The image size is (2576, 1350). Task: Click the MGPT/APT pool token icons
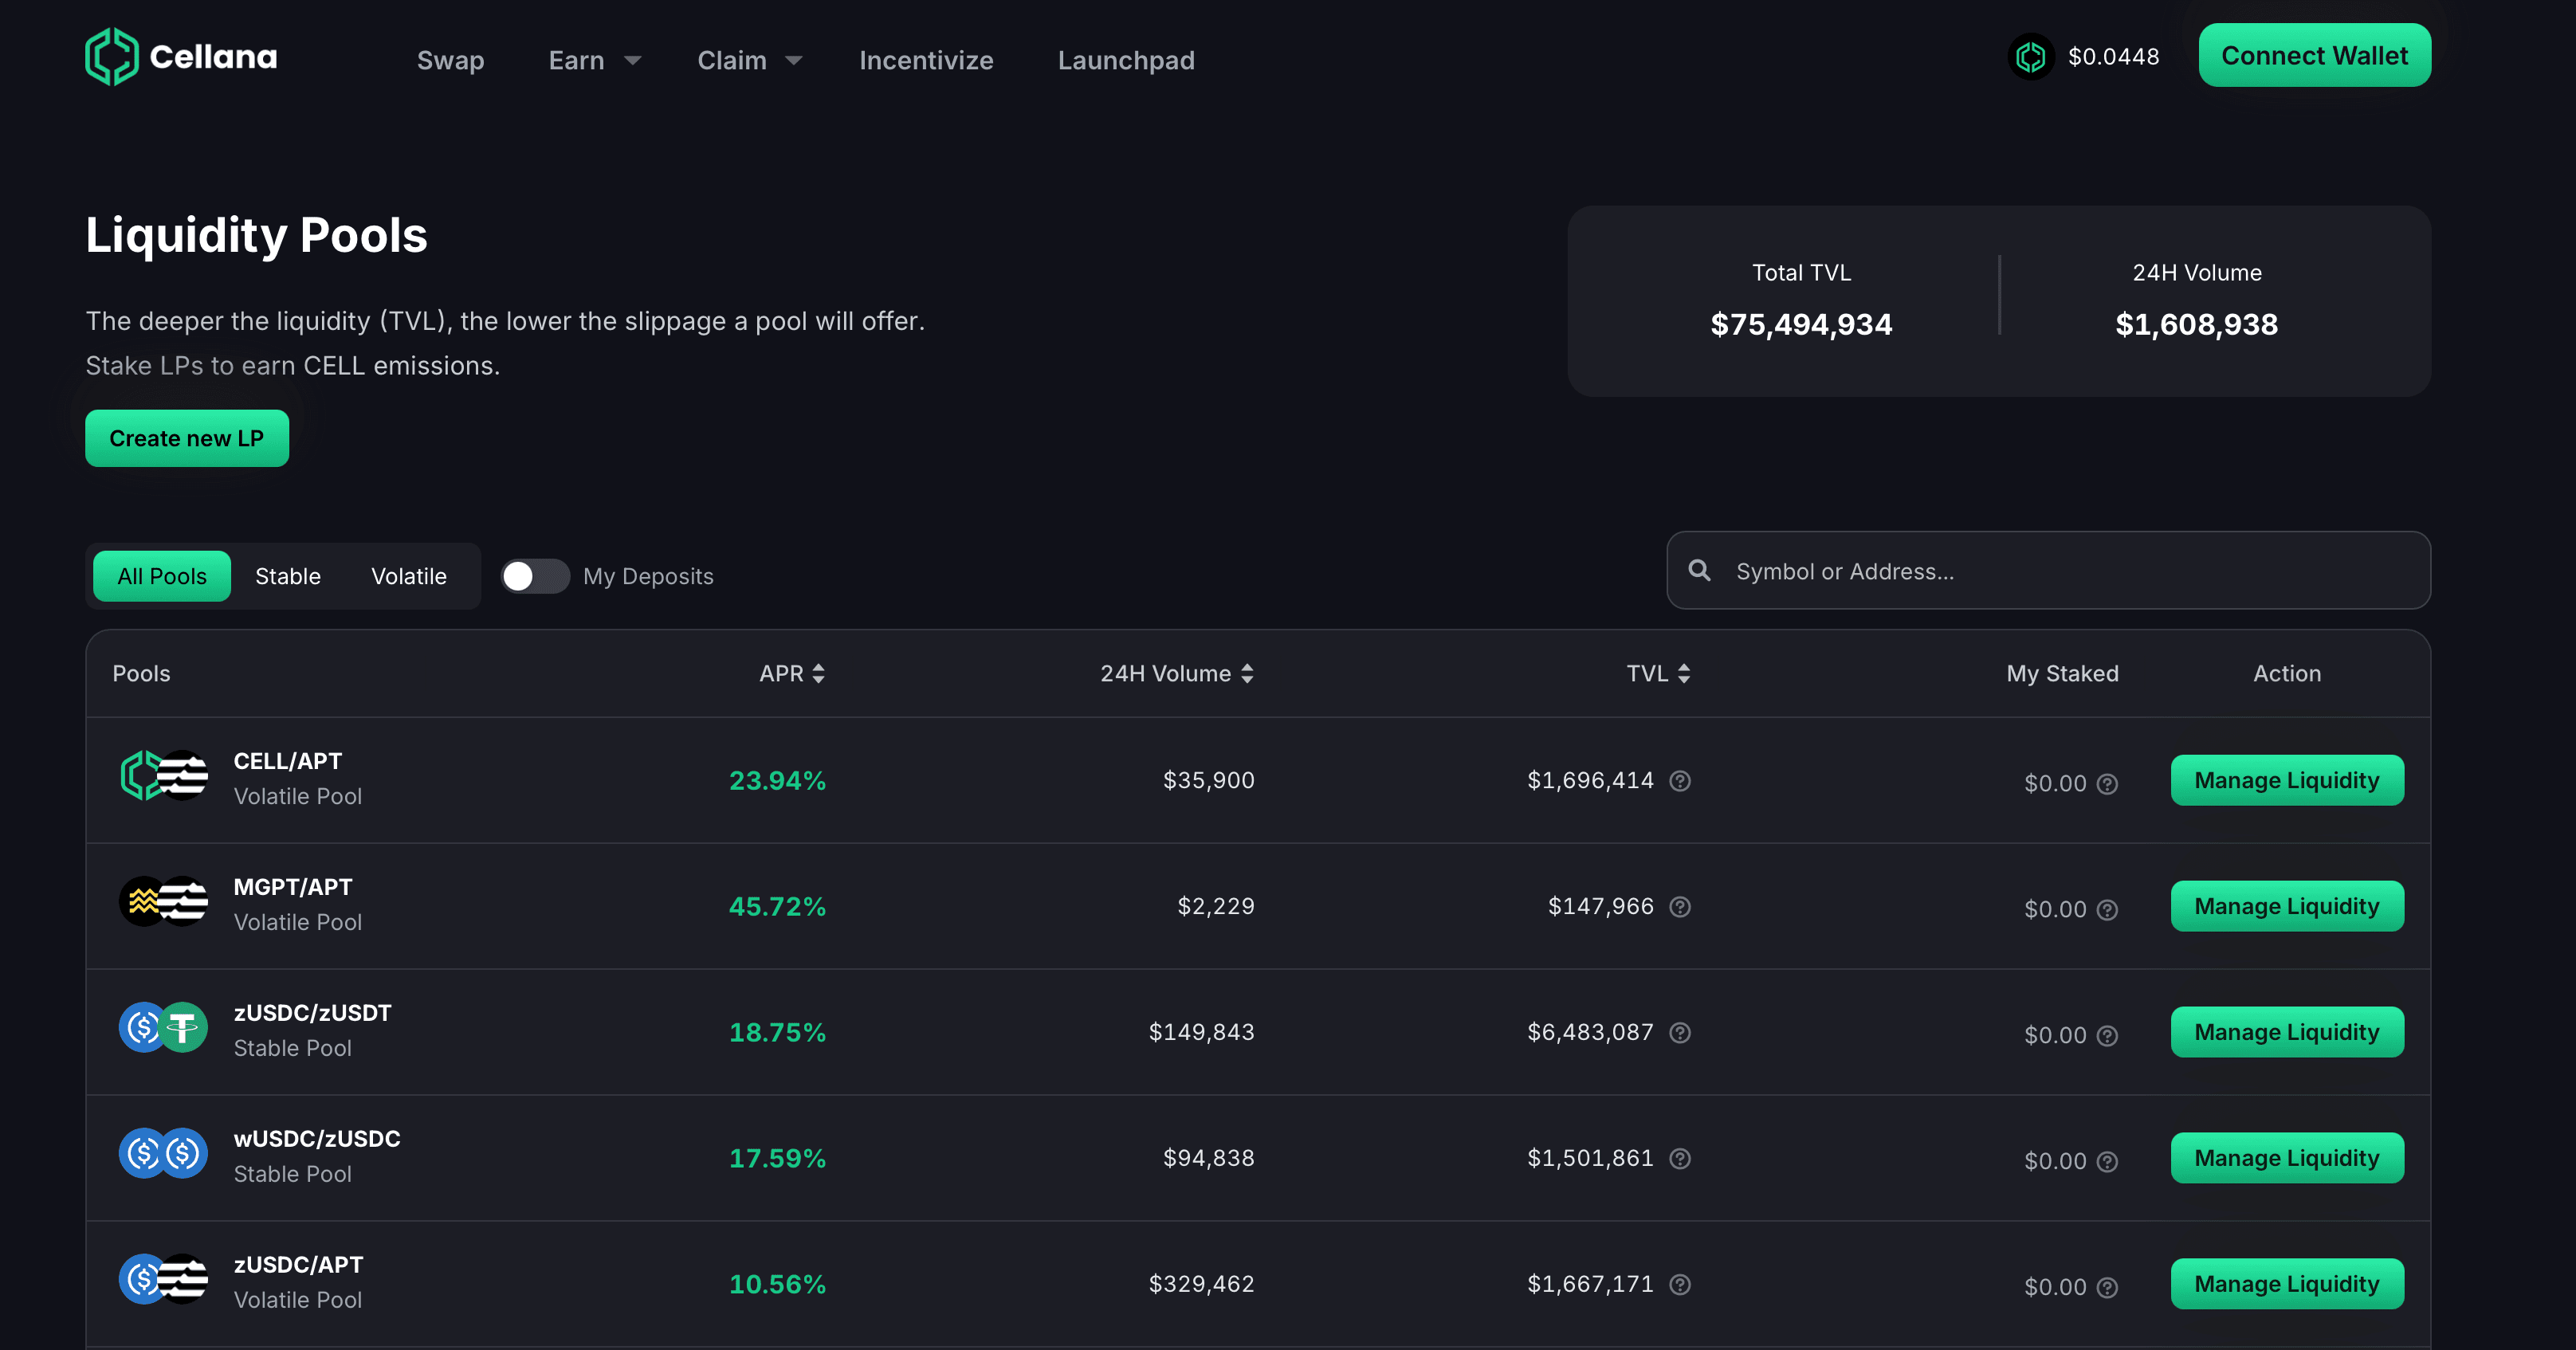pos(164,902)
